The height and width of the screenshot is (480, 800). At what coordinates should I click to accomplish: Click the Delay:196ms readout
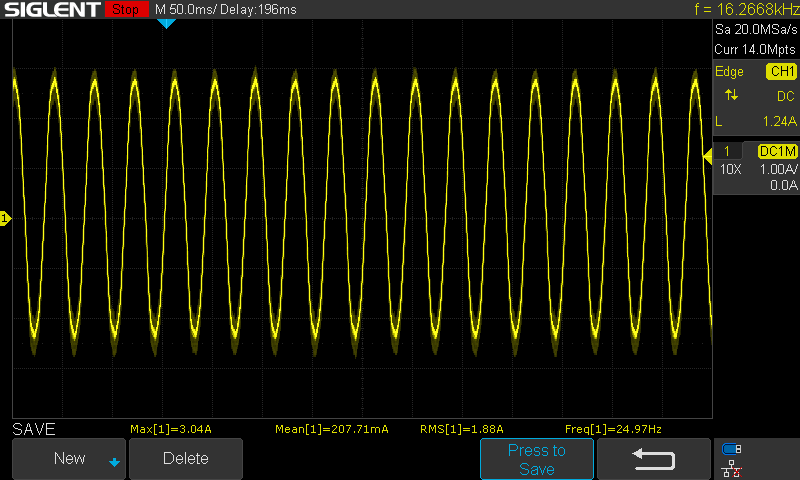click(258, 9)
